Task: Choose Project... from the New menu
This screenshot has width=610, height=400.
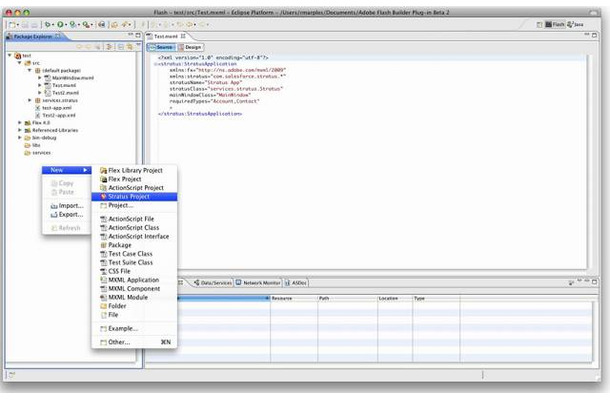Action: 134,205
